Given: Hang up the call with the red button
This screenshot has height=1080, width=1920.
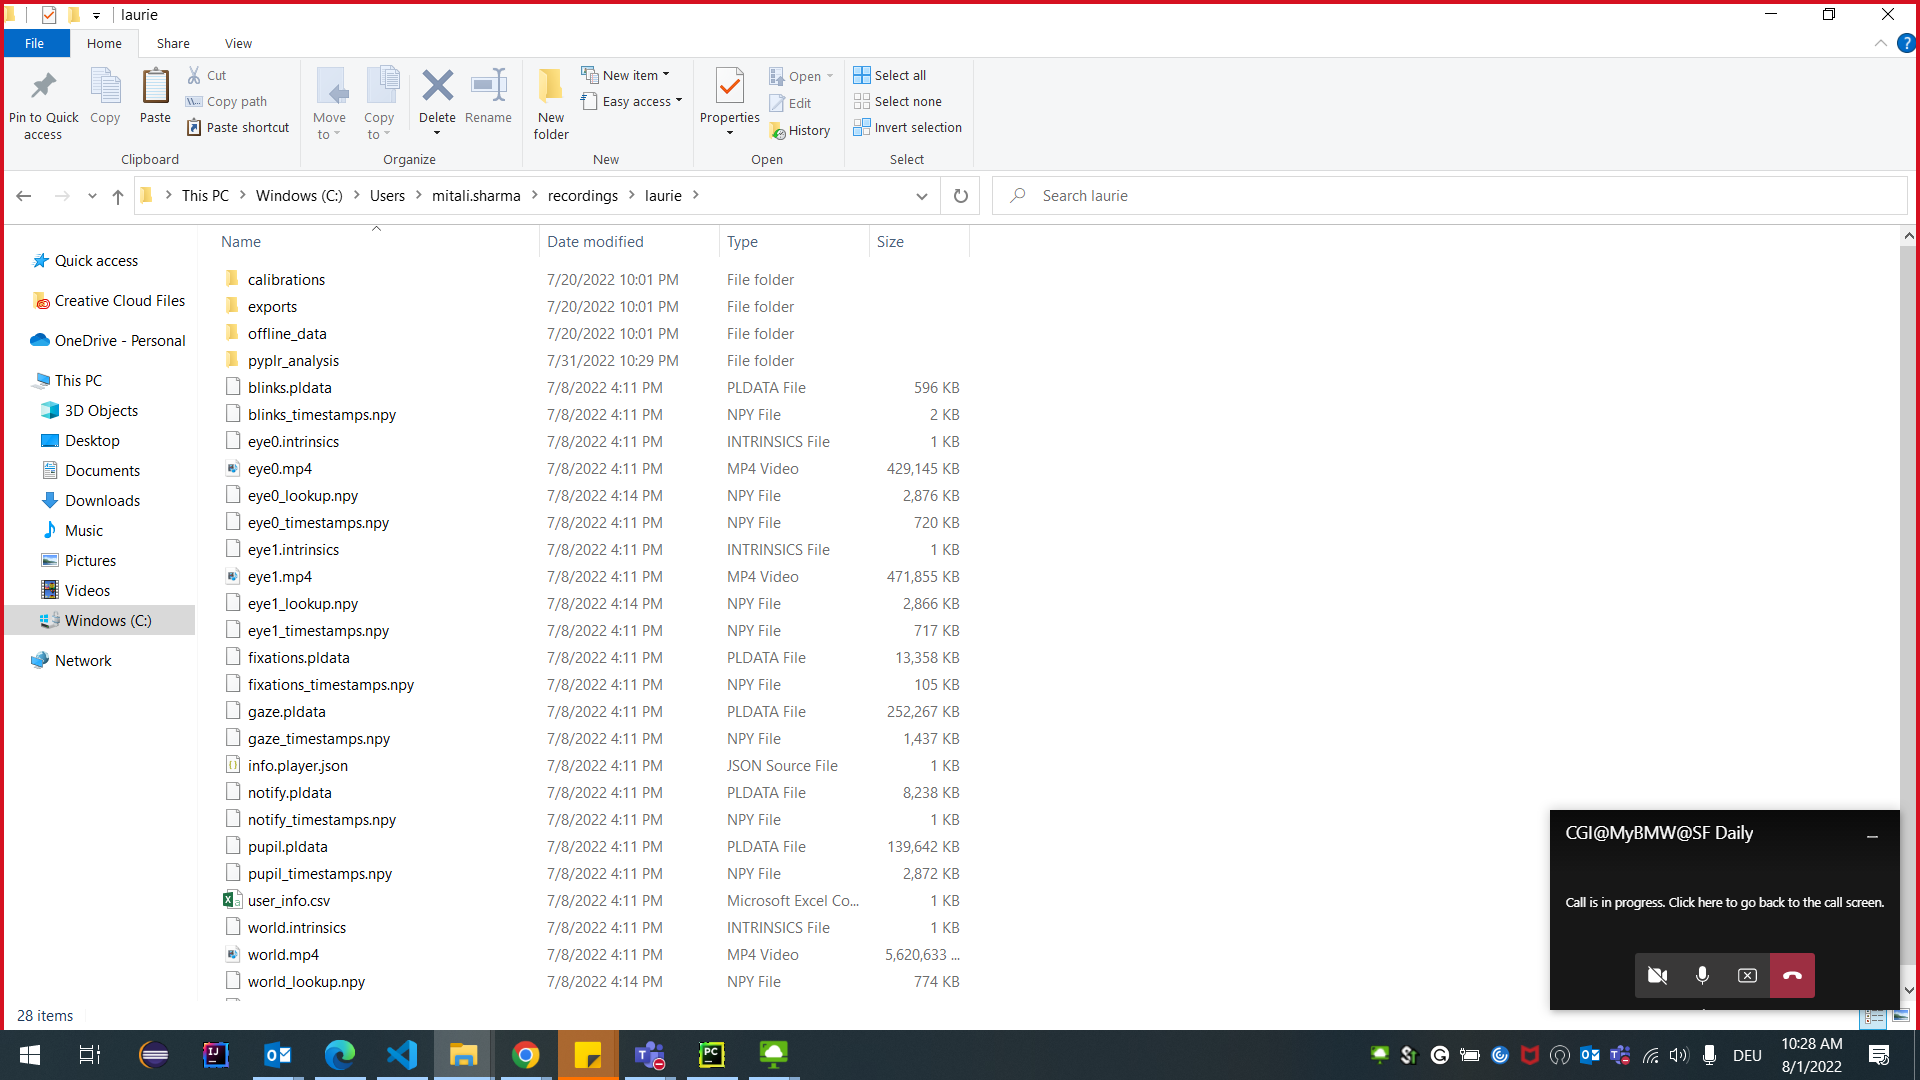Looking at the screenshot, I should click(1792, 975).
